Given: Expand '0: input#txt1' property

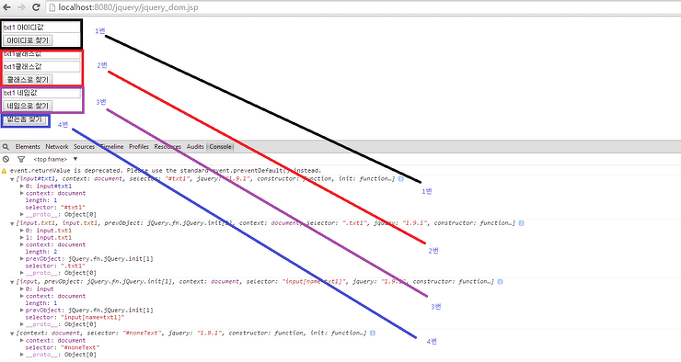Looking at the screenshot, I should coord(22,186).
